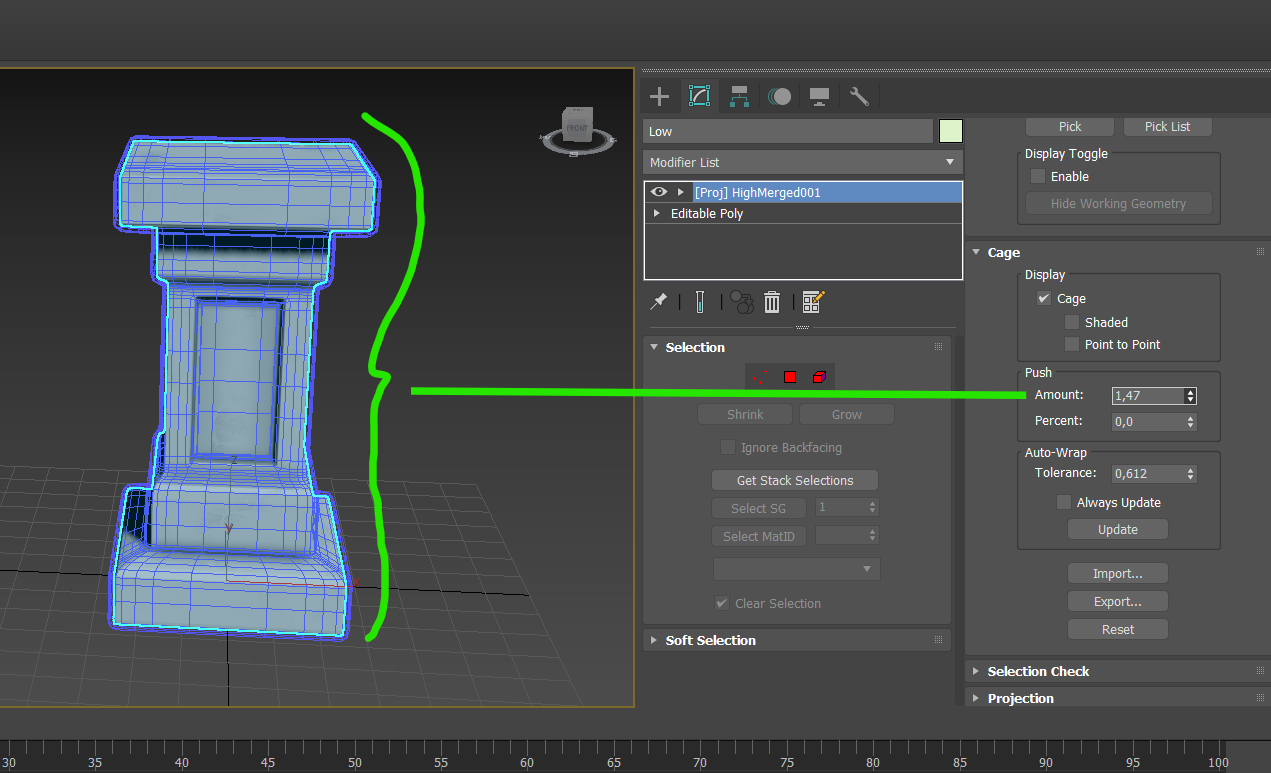
Task: Enable the Shaded cage checkbox
Action: 1072,322
